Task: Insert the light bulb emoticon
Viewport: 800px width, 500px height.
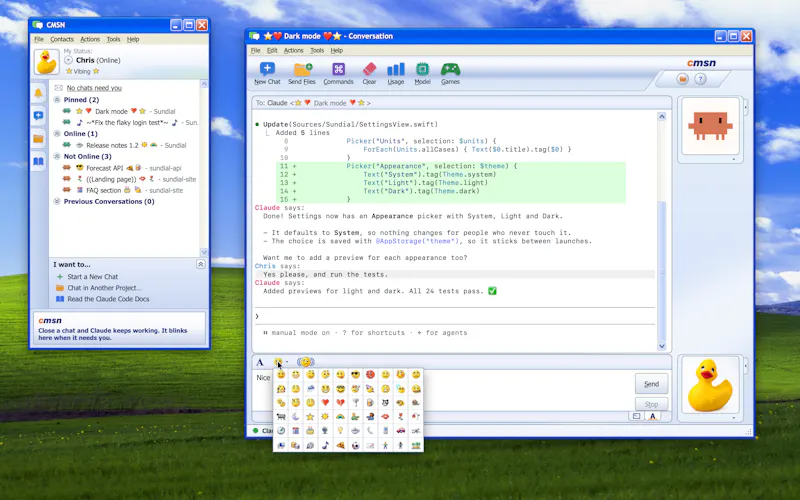Action: point(340,430)
